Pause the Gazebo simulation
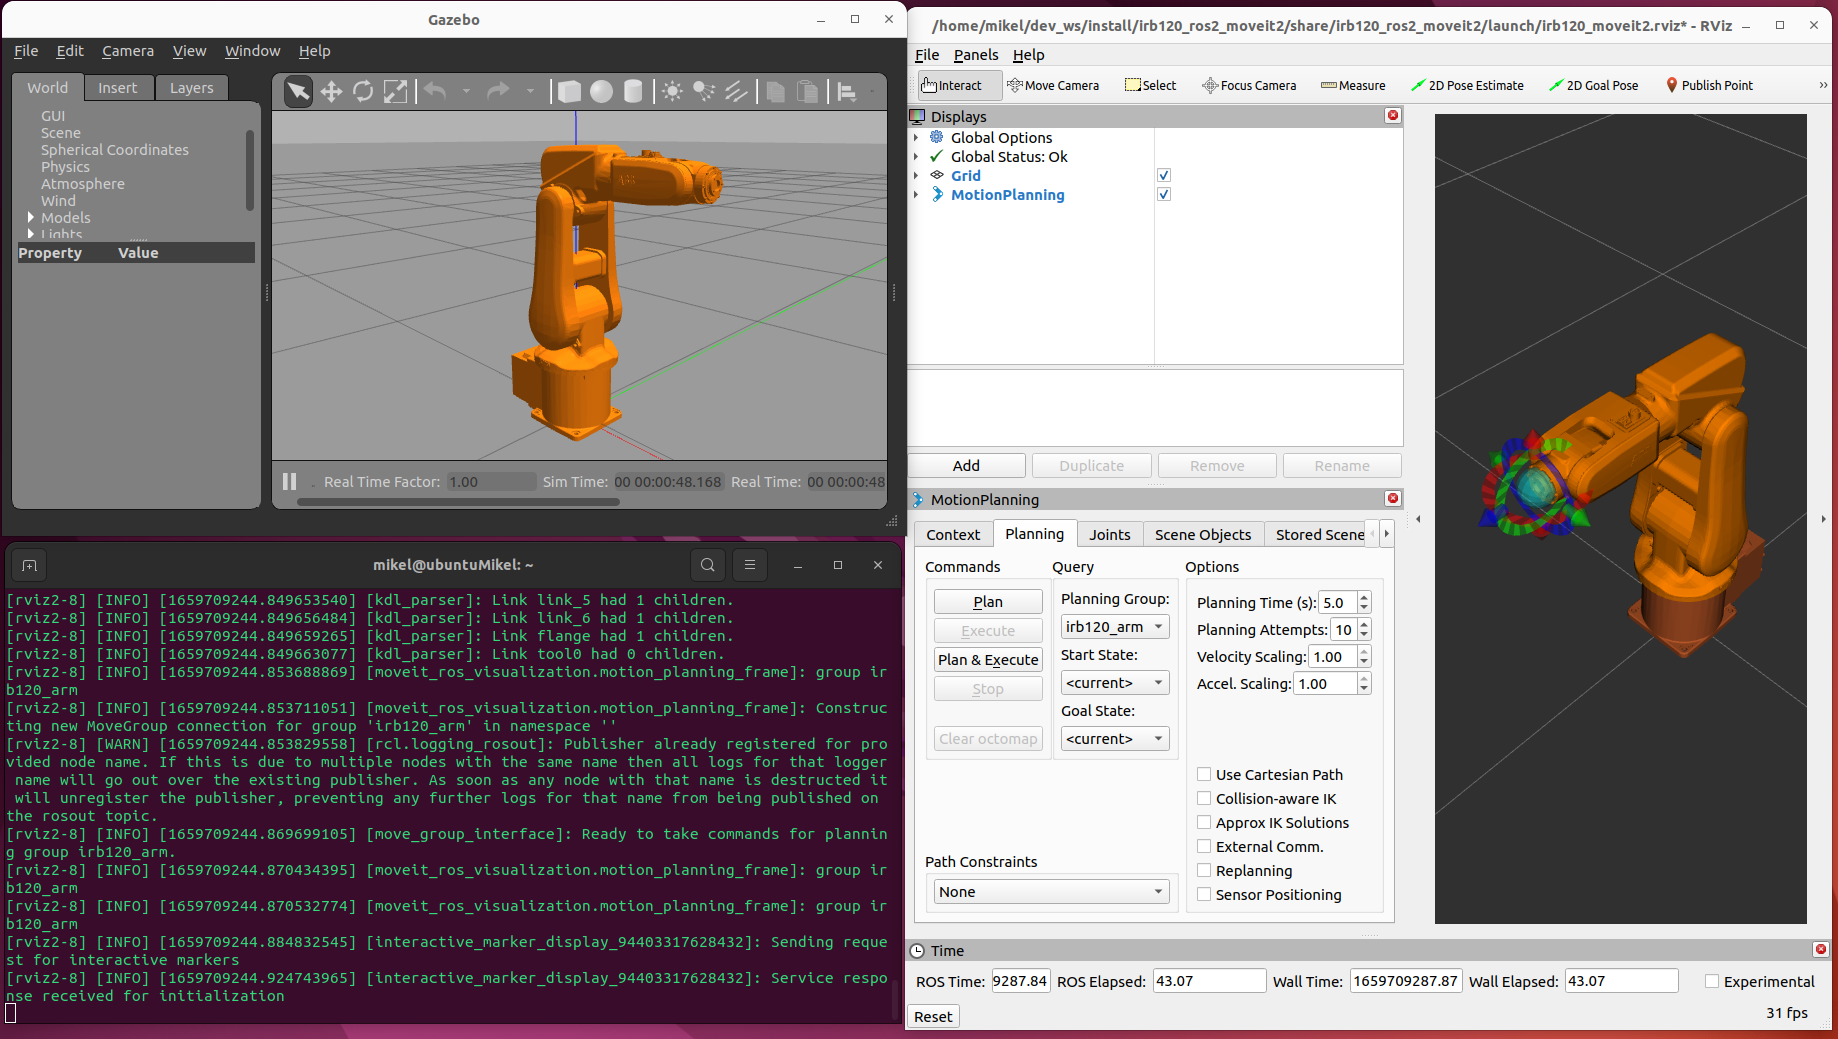 [x=290, y=482]
